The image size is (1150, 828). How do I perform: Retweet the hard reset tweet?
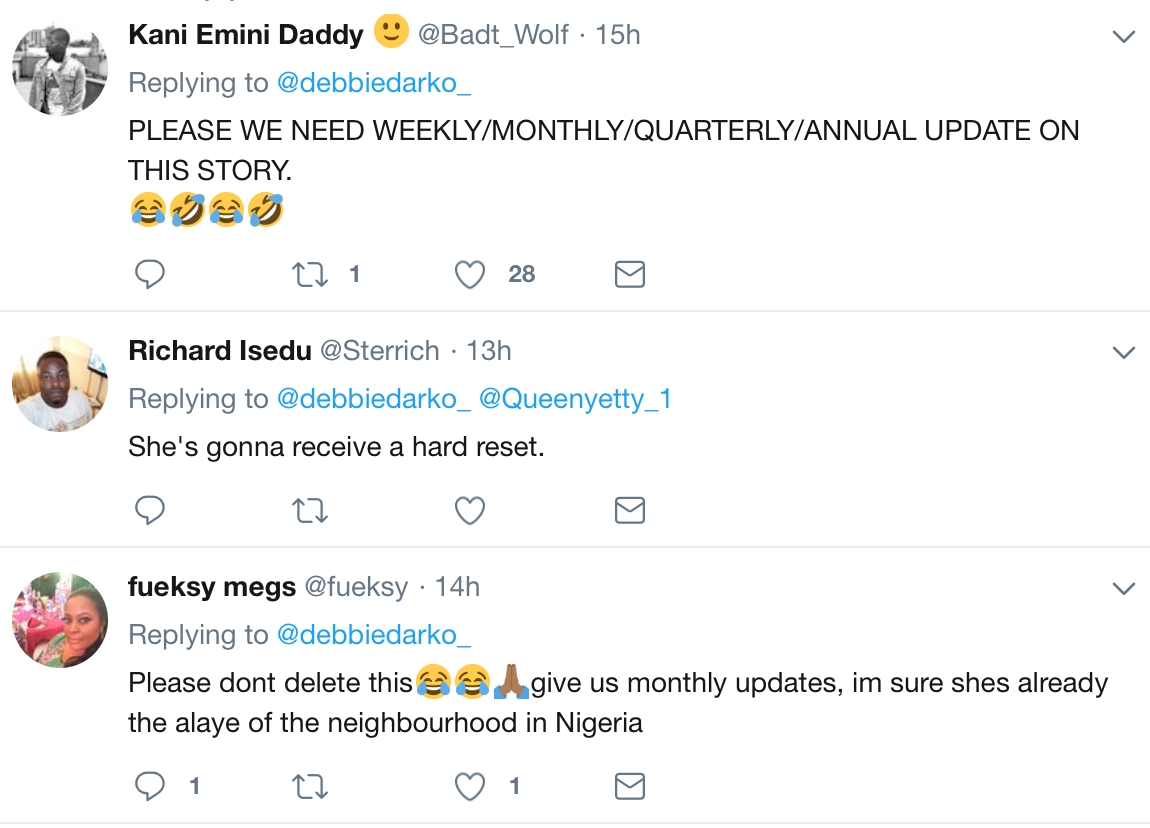coord(310,511)
